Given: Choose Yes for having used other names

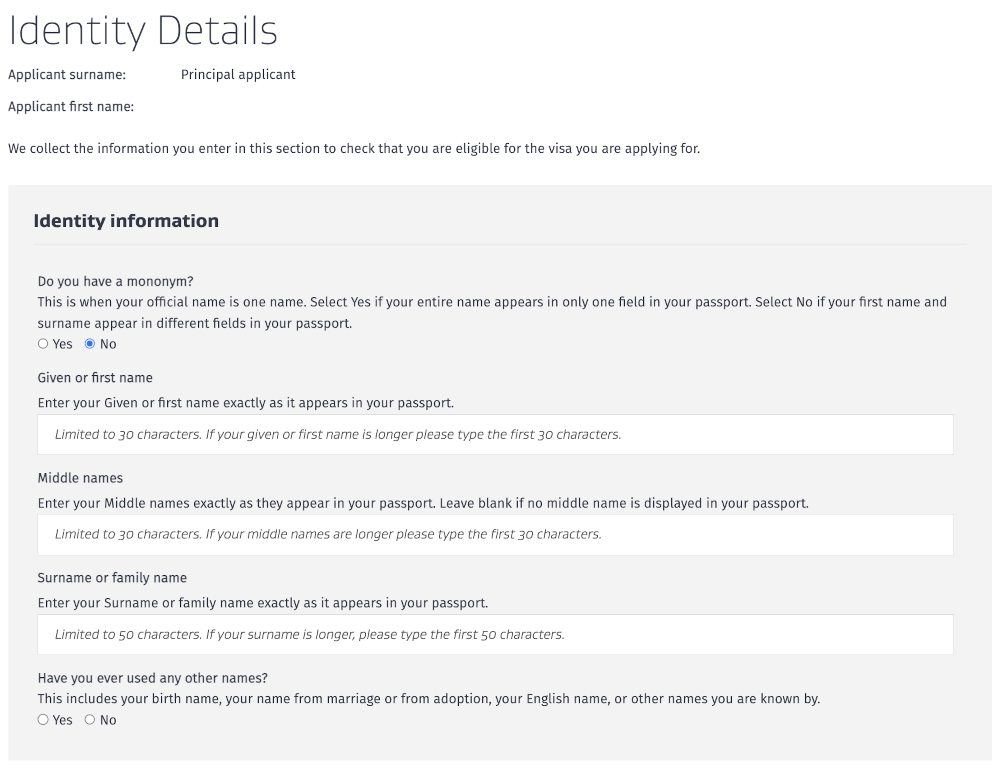Looking at the screenshot, I should (43, 720).
